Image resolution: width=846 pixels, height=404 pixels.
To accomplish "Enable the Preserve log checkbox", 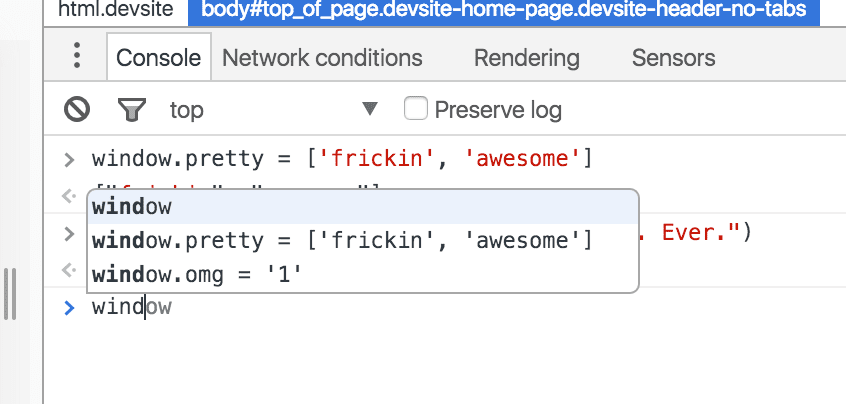I will pos(416,109).
